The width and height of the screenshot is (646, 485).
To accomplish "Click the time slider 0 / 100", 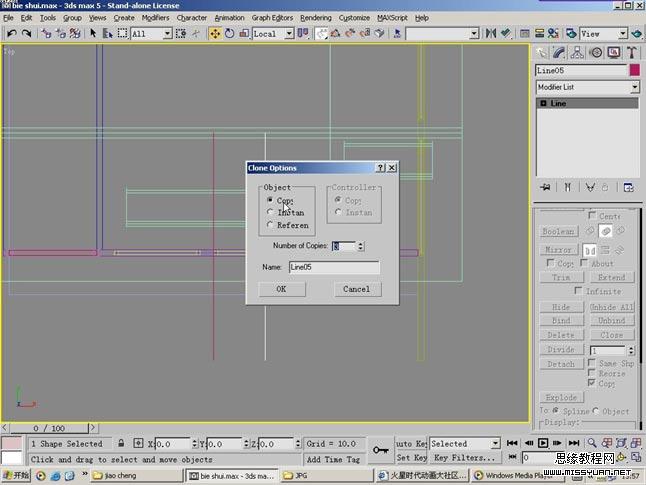I will click(49, 428).
